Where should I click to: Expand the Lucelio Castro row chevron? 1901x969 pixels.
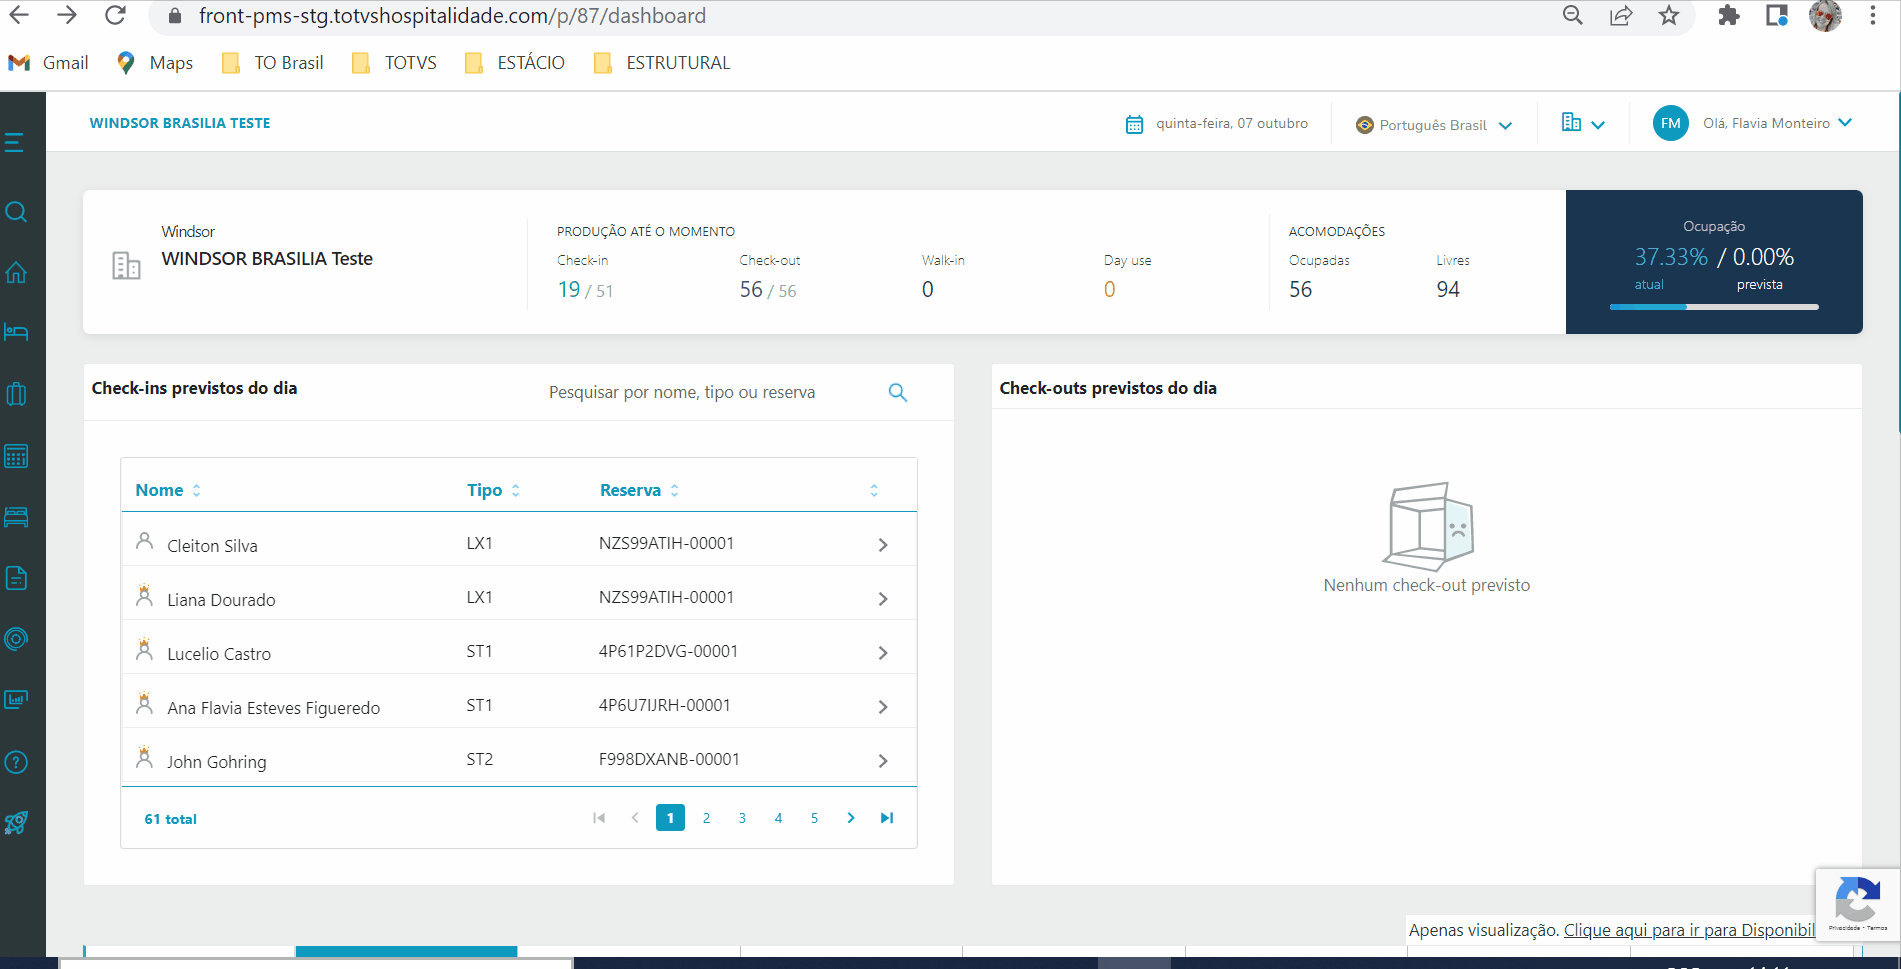coord(883,653)
